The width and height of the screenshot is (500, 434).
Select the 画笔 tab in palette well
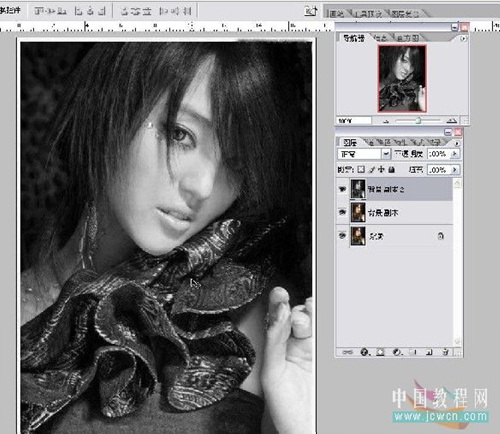pyautogui.click(x=336, y=14)
